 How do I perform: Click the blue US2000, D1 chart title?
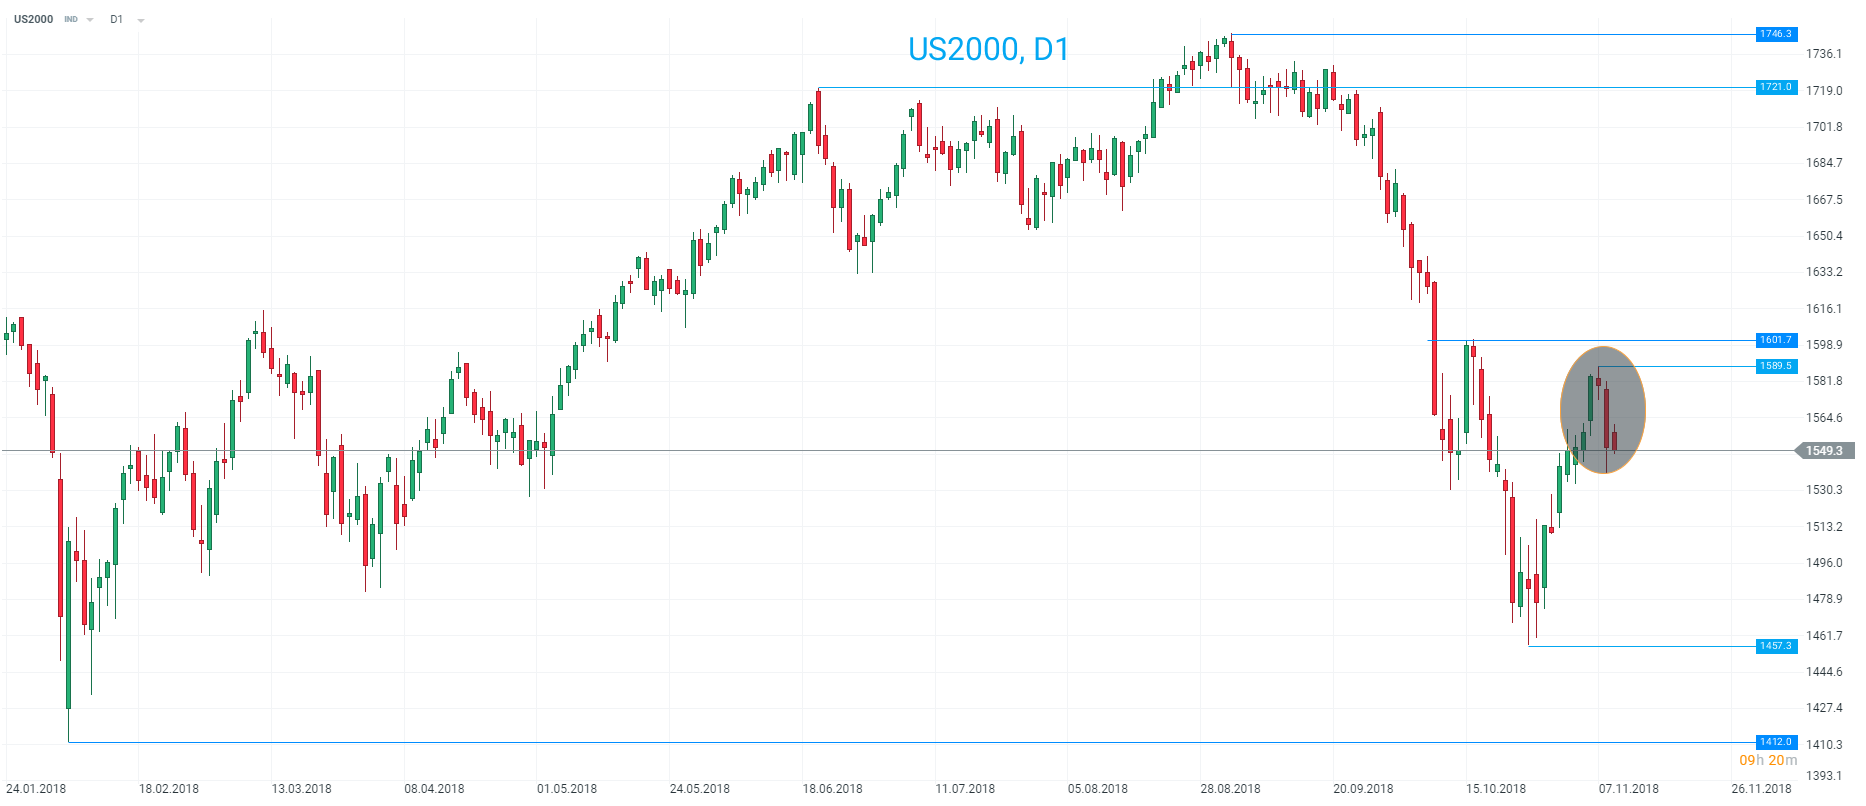pyautogui.click(x=988, y=49)
